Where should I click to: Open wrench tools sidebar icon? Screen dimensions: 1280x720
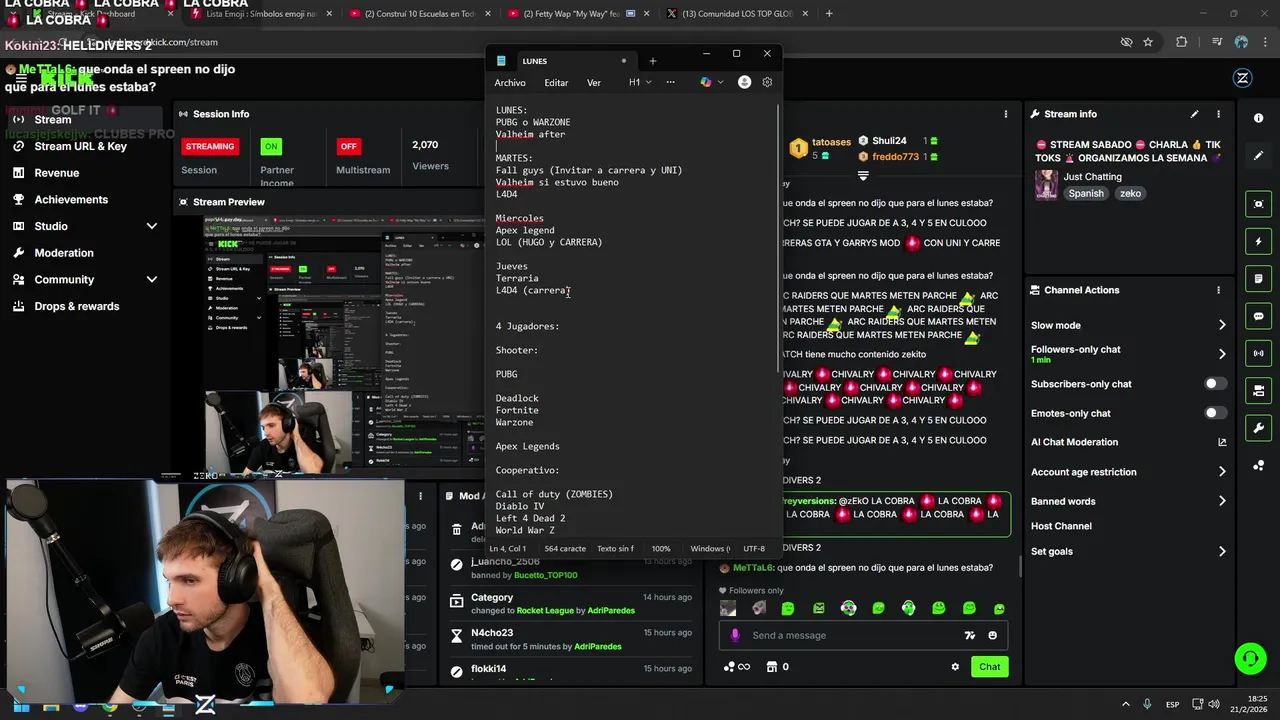click(1258, 428)
